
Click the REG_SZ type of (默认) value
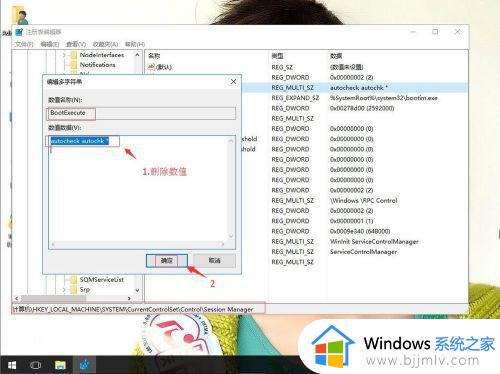[x=282, y=67]
